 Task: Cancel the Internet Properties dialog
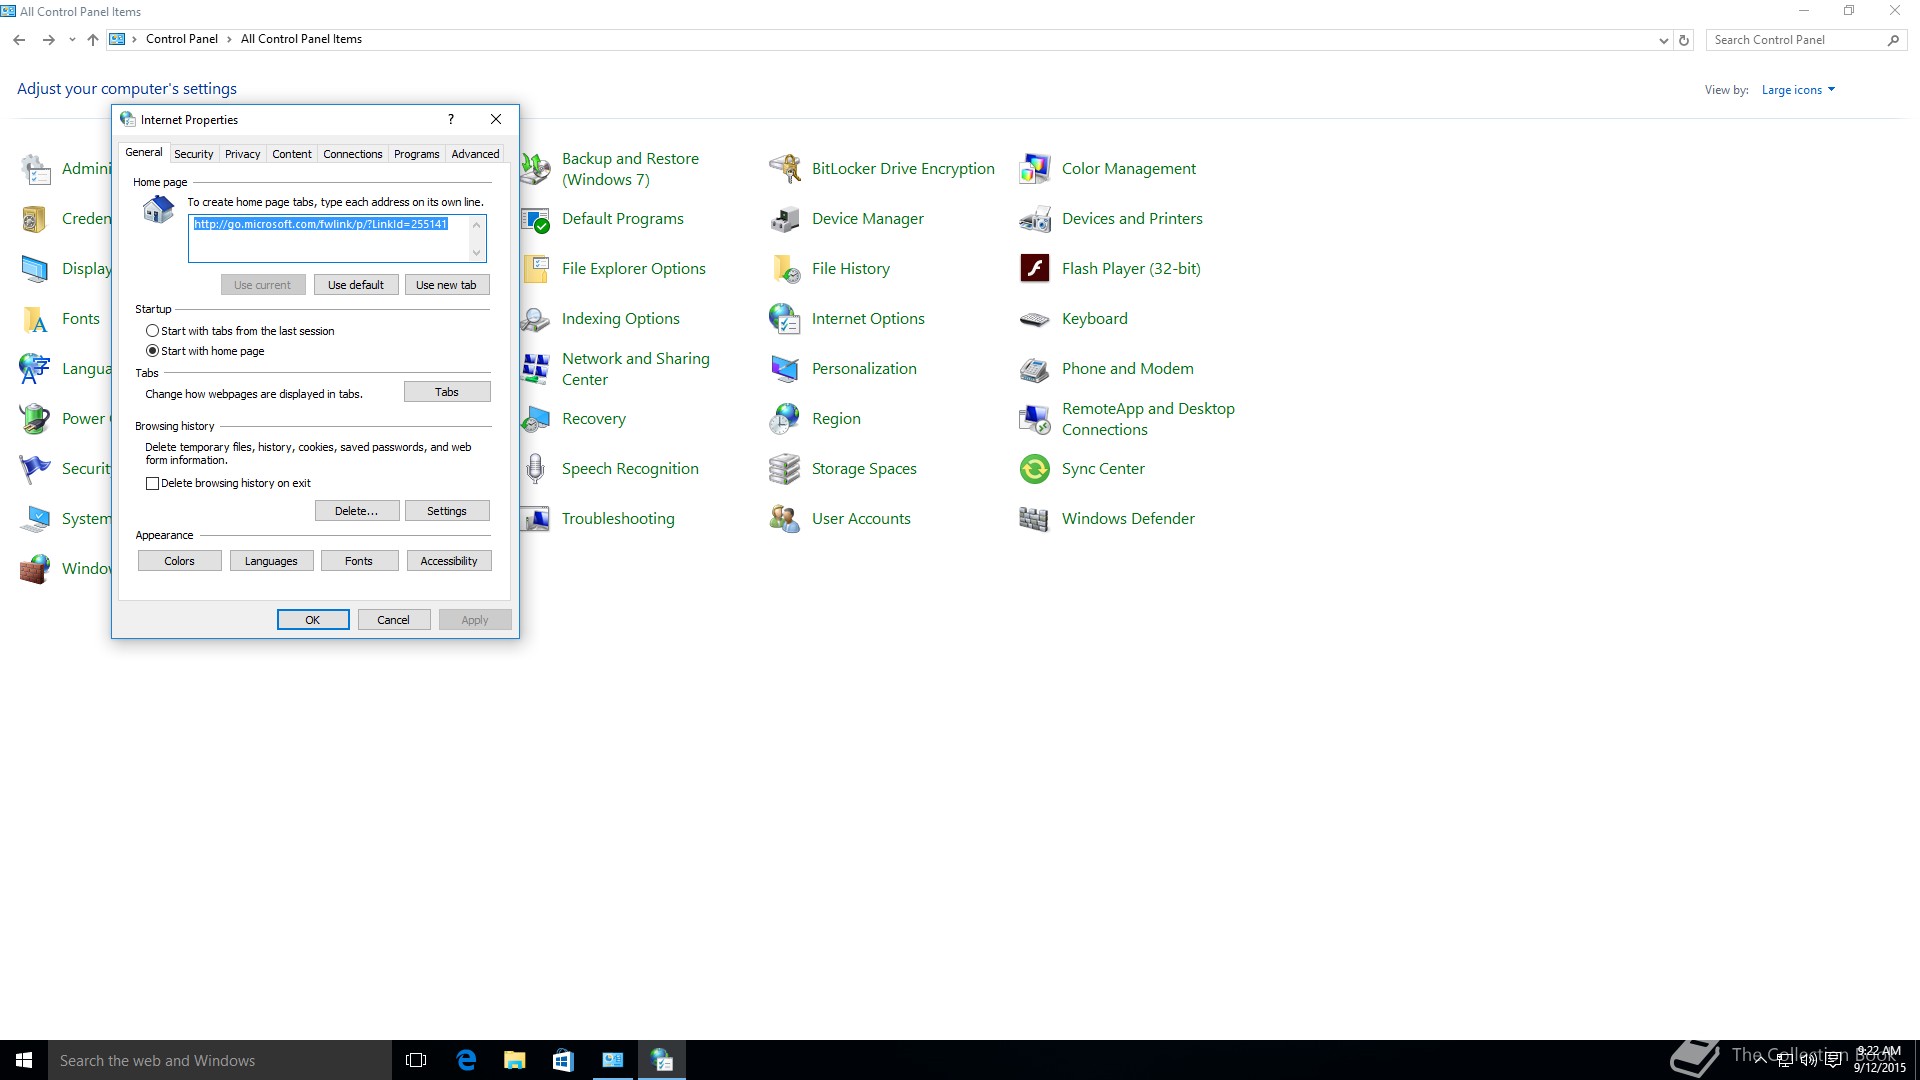(394, 620)
